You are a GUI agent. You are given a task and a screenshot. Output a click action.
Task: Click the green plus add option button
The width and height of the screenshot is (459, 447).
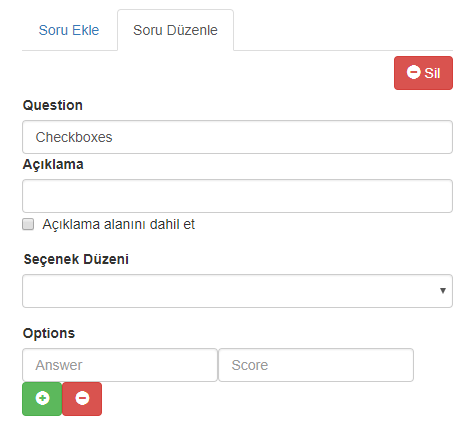click(42, 399)
